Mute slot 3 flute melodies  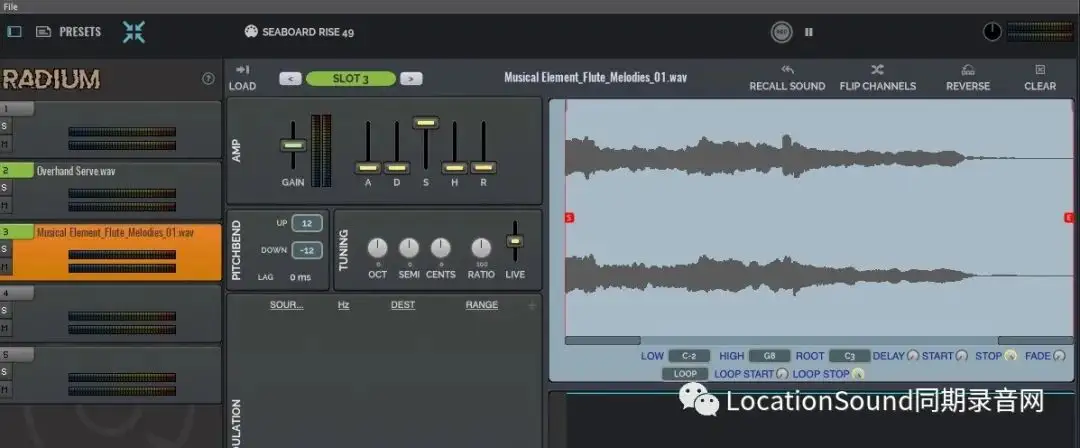5,267
